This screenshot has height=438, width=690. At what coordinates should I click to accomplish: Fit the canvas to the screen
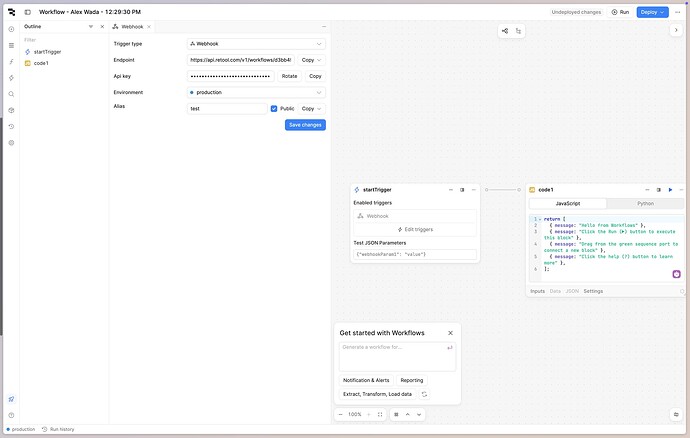pyautogui.click(x=380, y=415)
